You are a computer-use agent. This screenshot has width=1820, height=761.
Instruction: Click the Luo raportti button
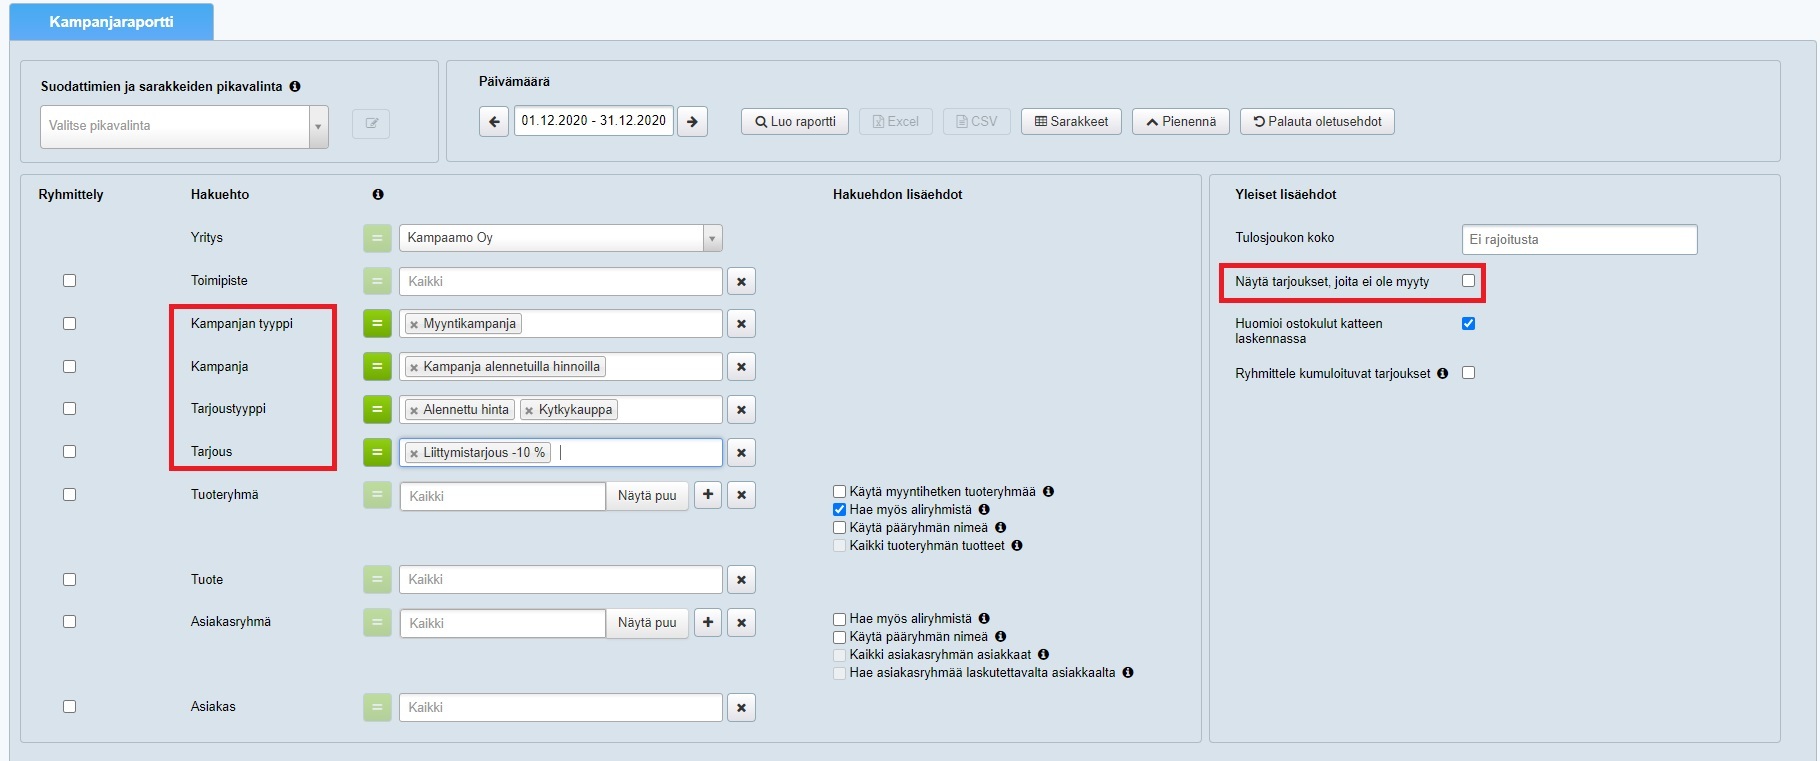click(x=795, y=122)
